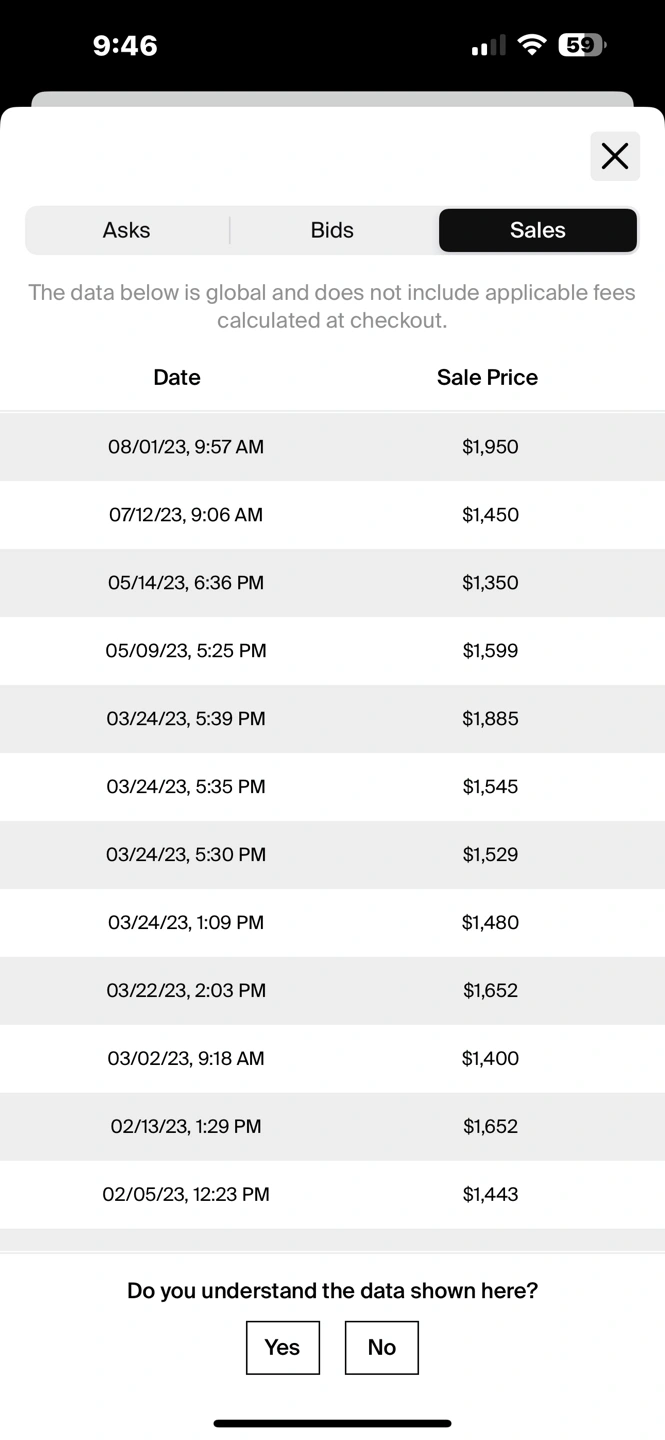Tap Yes to confirm understanding
The width and height of the screenshot is (665, 1440).
(282, 1347)
